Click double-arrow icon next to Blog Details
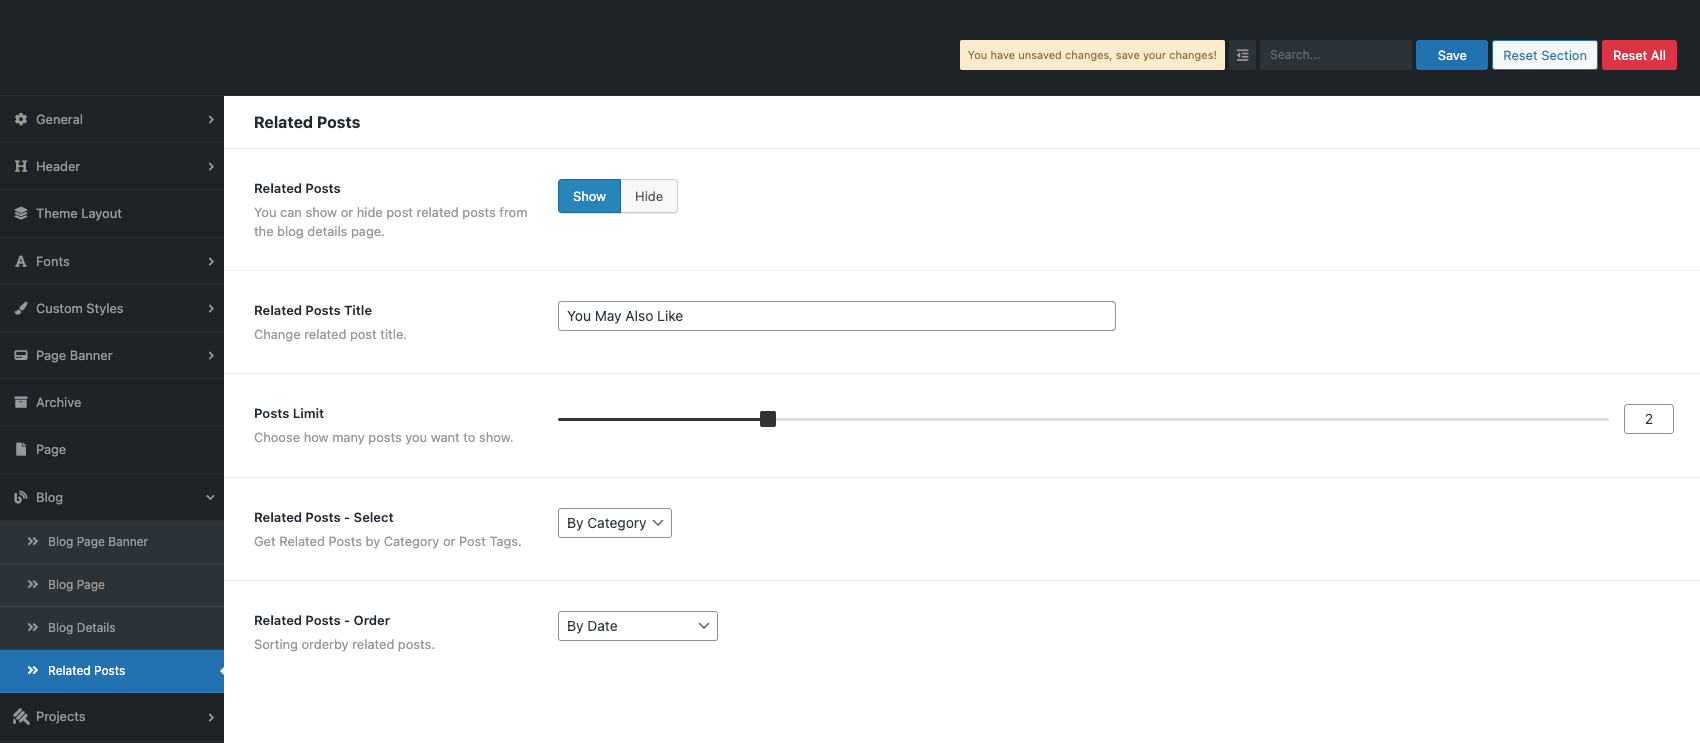Viewport: 1700px width, 743px height. (x=33, y=627)
